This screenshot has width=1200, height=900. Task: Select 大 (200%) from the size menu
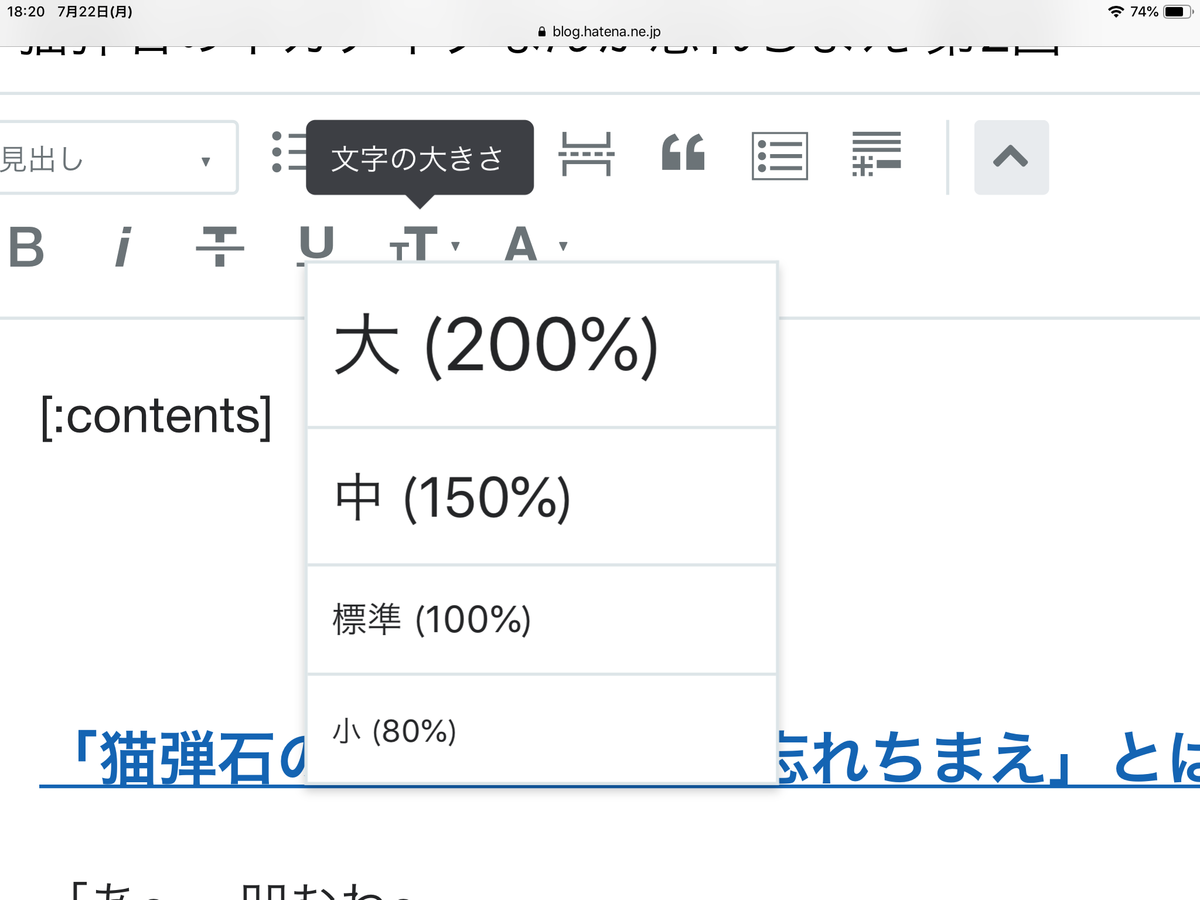(540, 345)
